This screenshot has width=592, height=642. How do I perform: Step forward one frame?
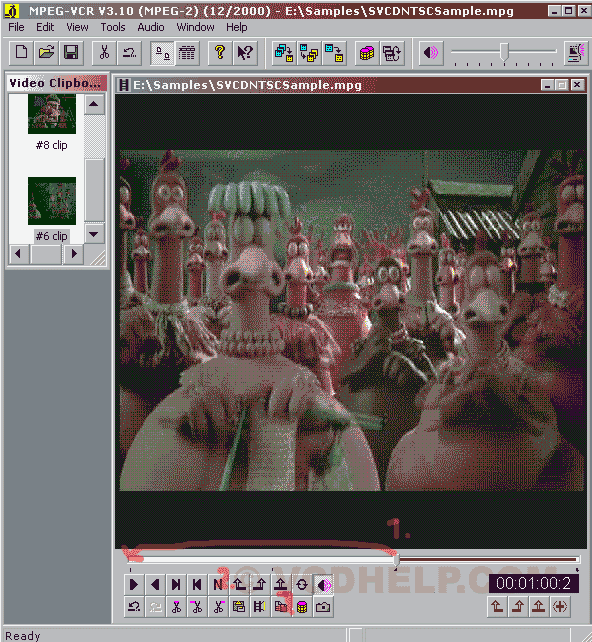point(176,584)
